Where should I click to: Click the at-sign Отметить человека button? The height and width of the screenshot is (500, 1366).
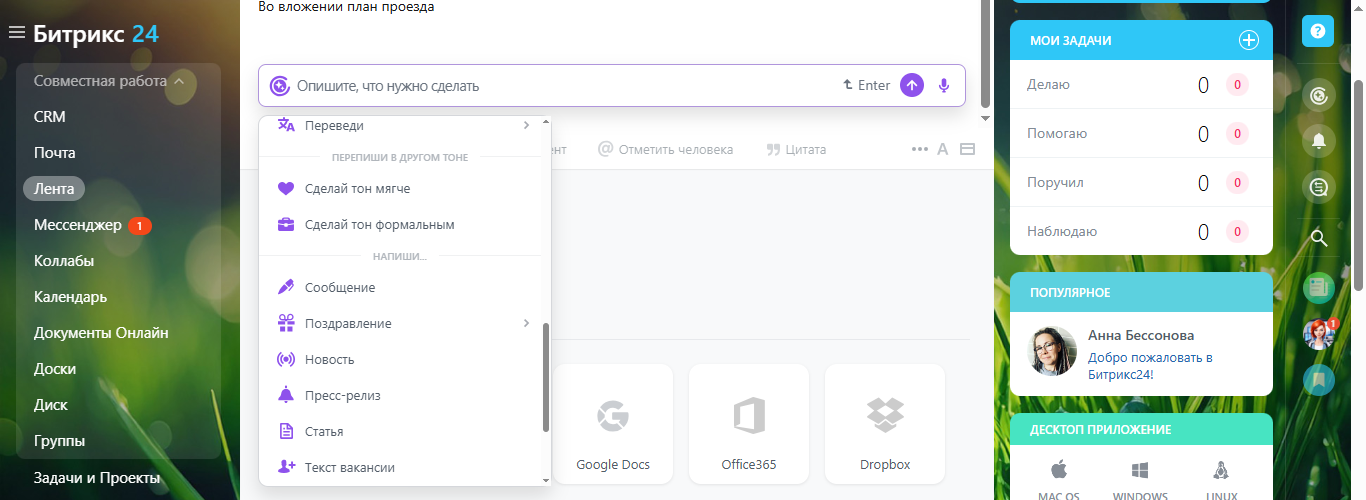[x=665, y=149]
